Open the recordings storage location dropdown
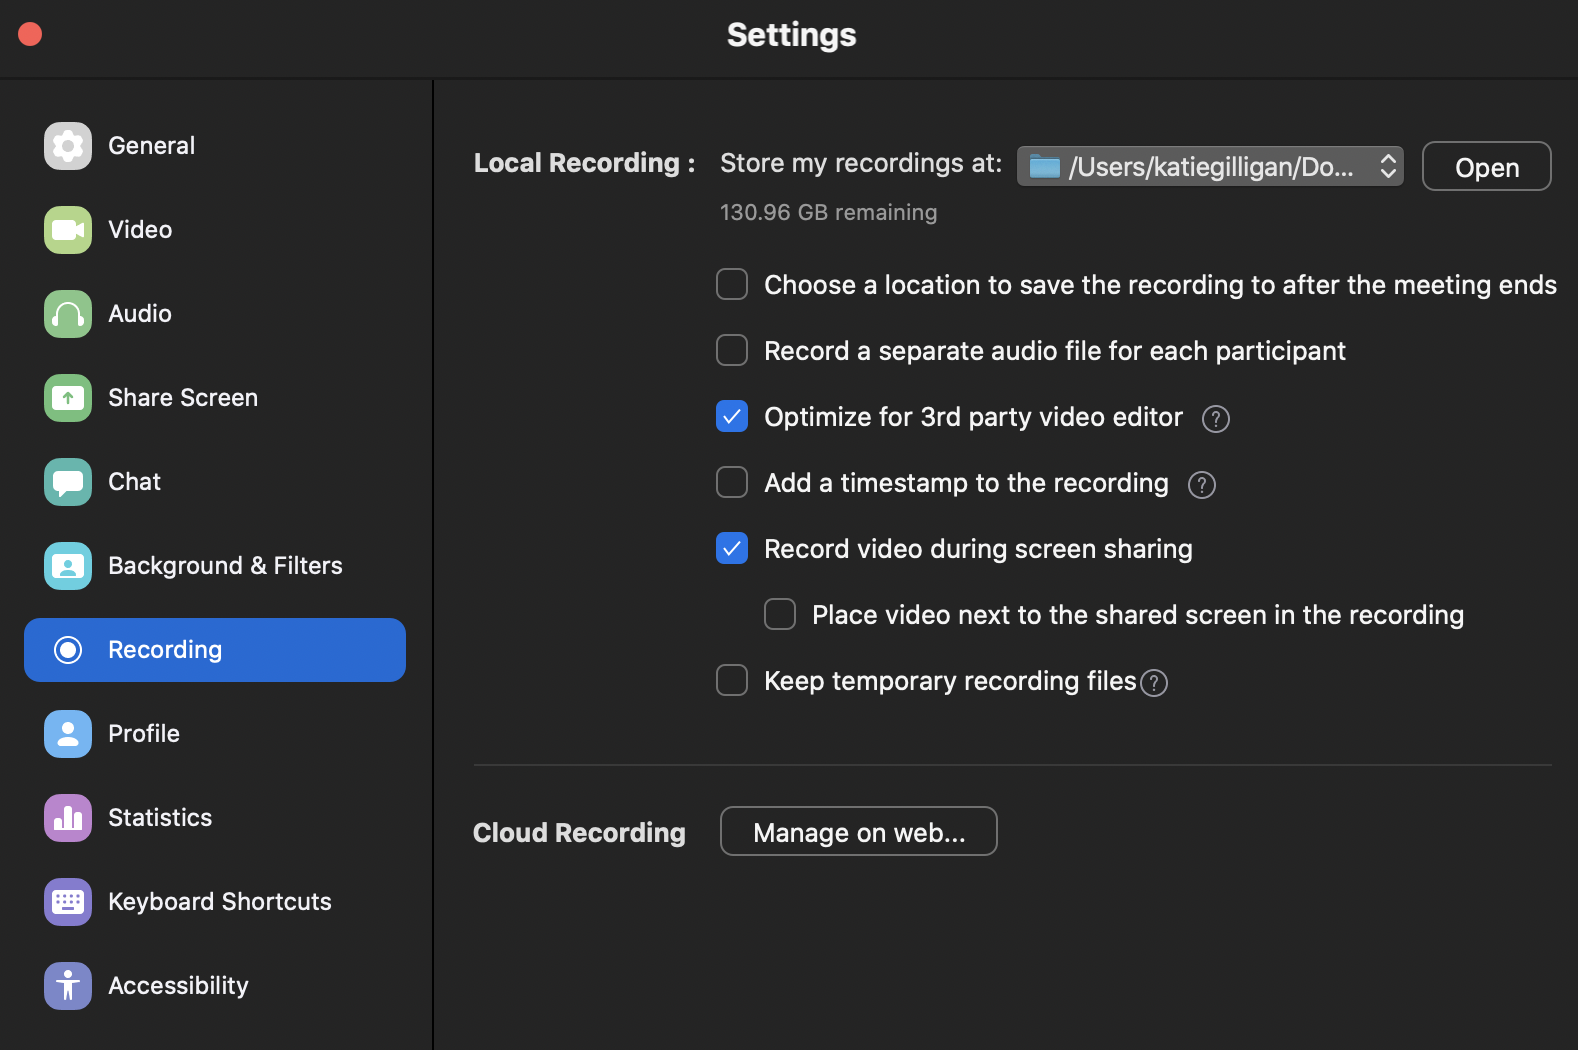Image resolution: width=1578 pixels, height=1050 pixels. tap(1210, 167)
